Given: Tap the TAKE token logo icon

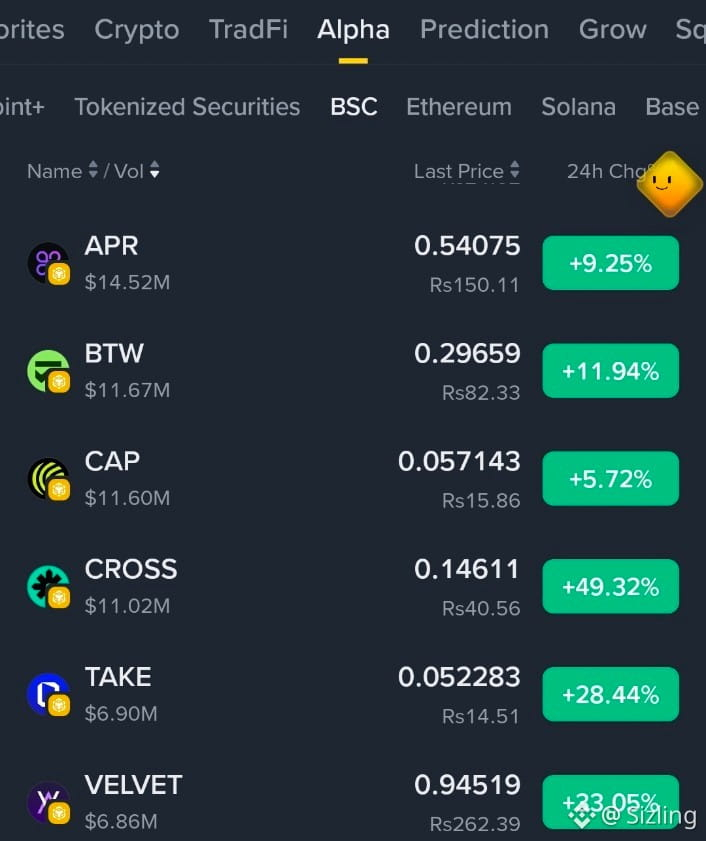Looking at the screenshot, I should coord(48,695).
